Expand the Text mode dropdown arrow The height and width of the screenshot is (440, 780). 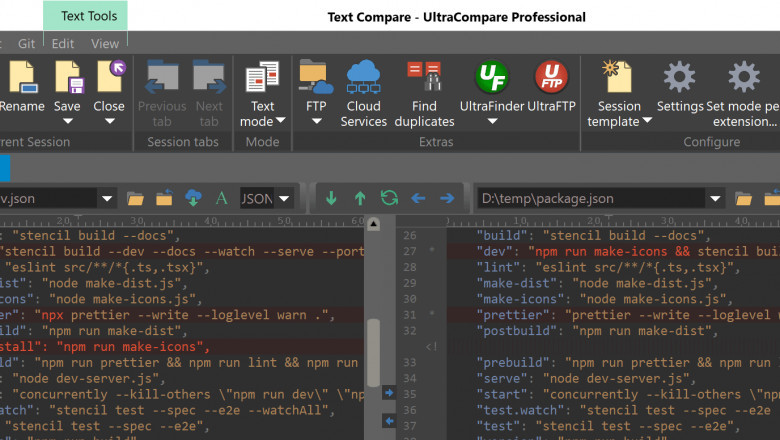(281, 120)
